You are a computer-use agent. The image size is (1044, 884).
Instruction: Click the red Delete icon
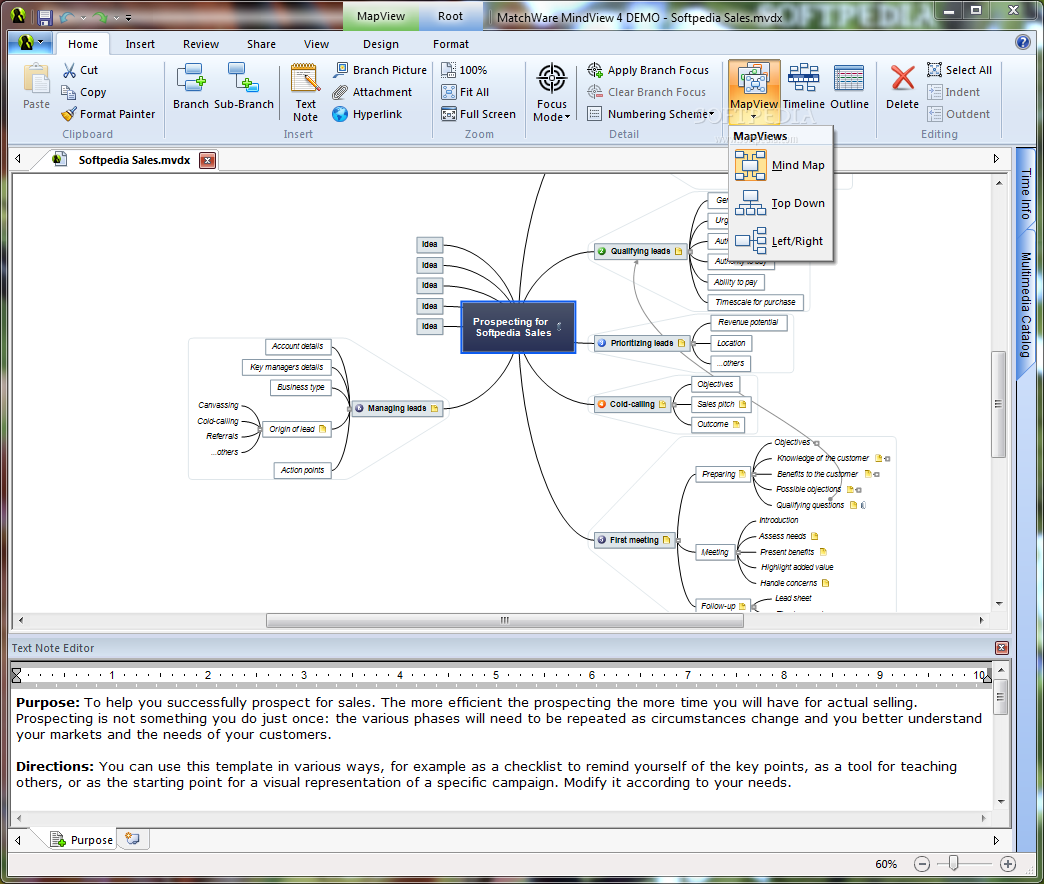click(902, 77)
